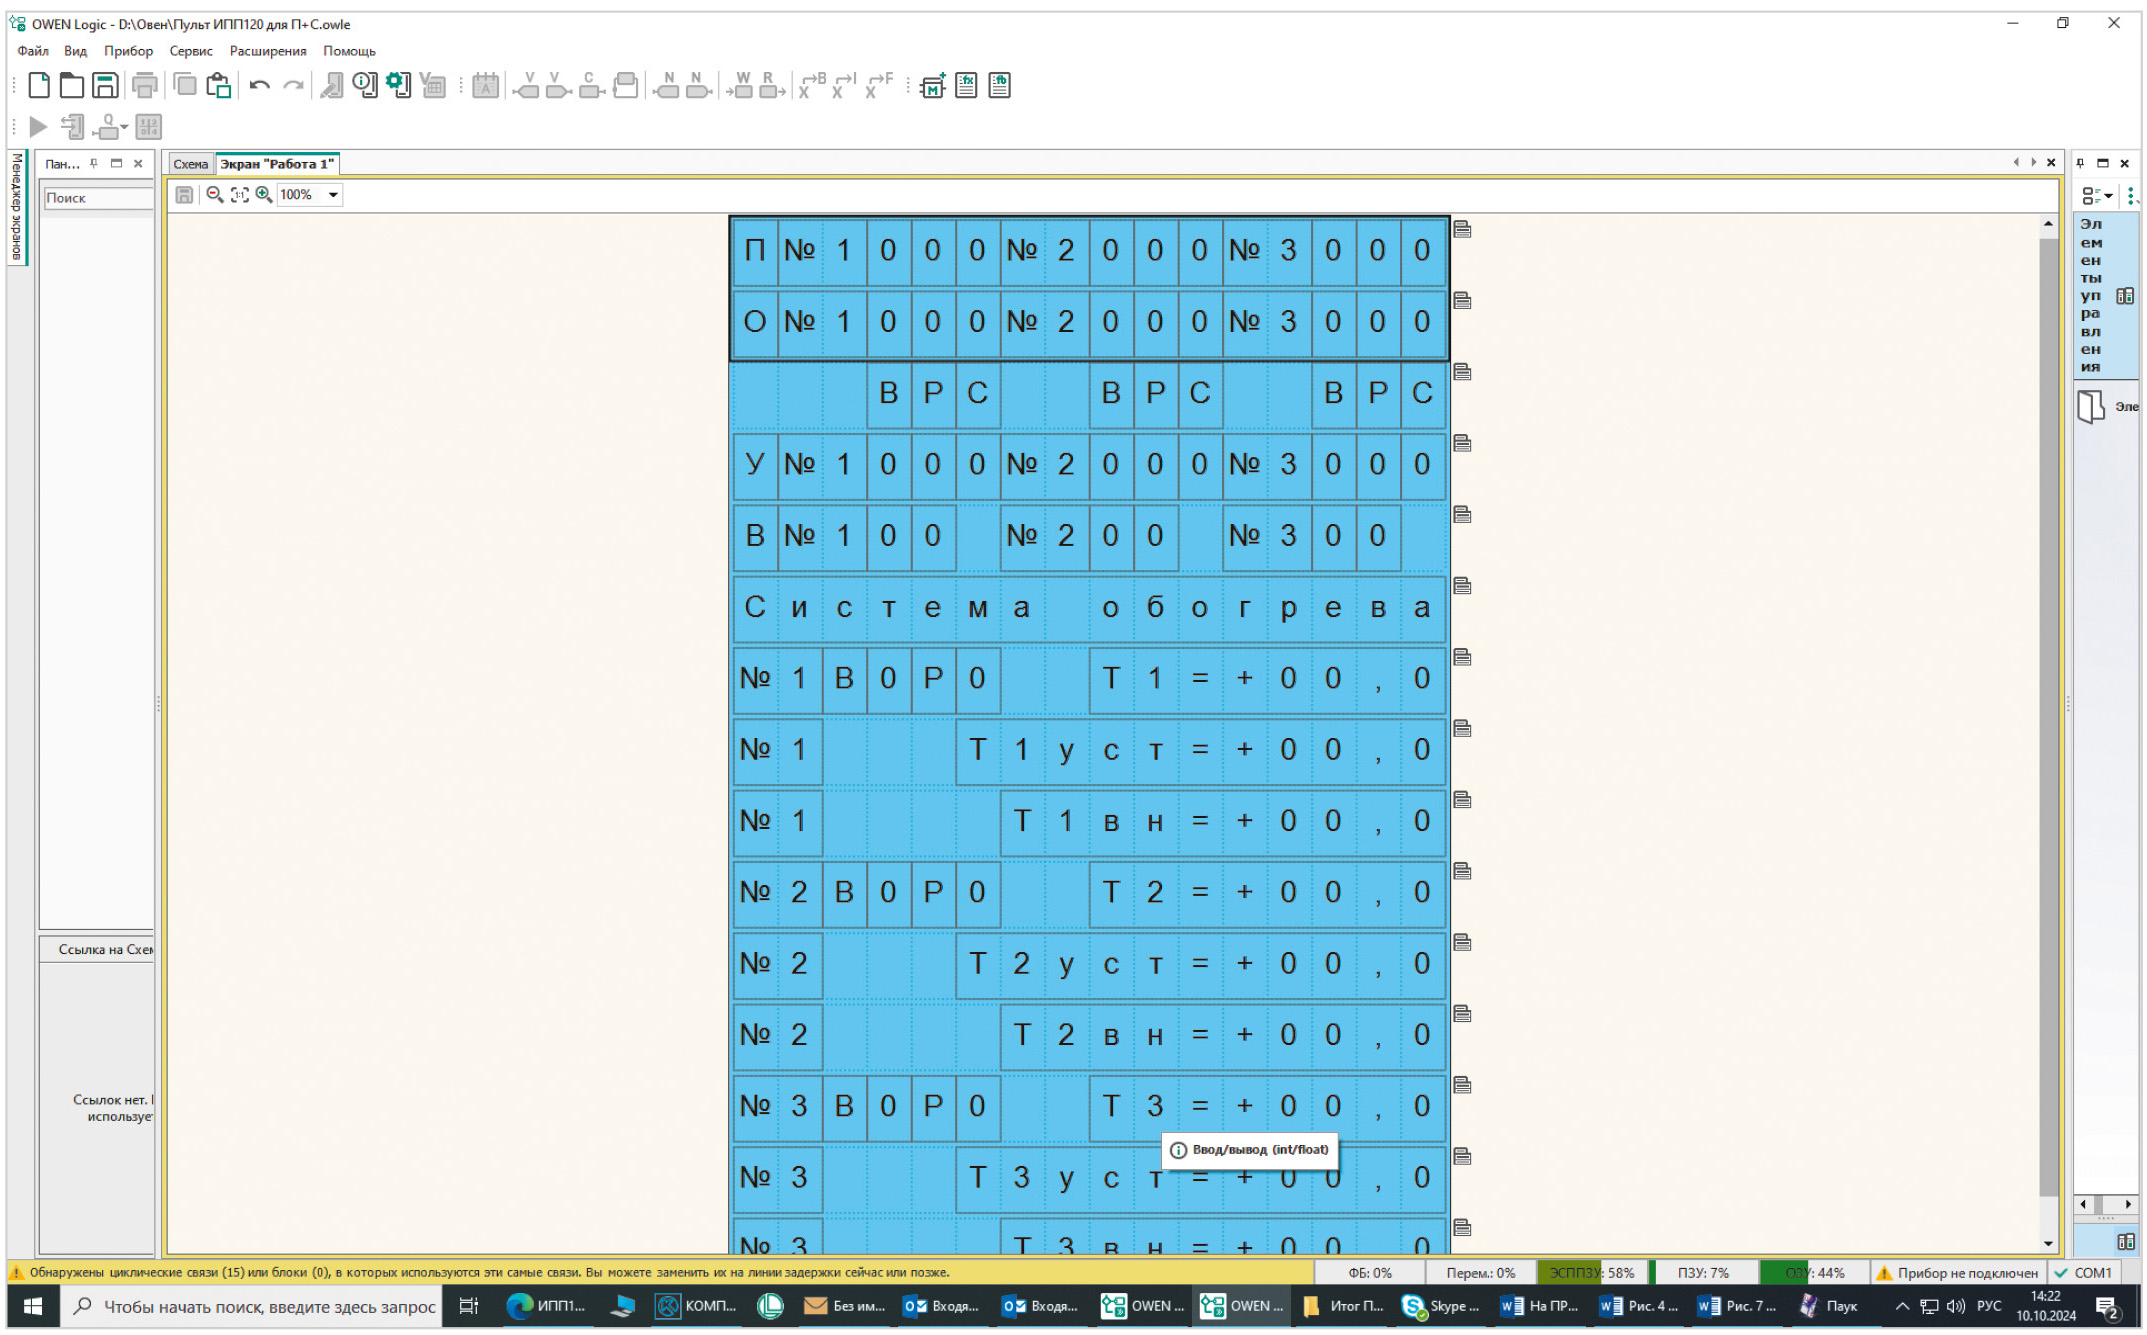Click the 'Прибор не подключен' status indicator
Image resolution: width=2147 pixels, height=1335 pixels.
pos(1958,1273)
